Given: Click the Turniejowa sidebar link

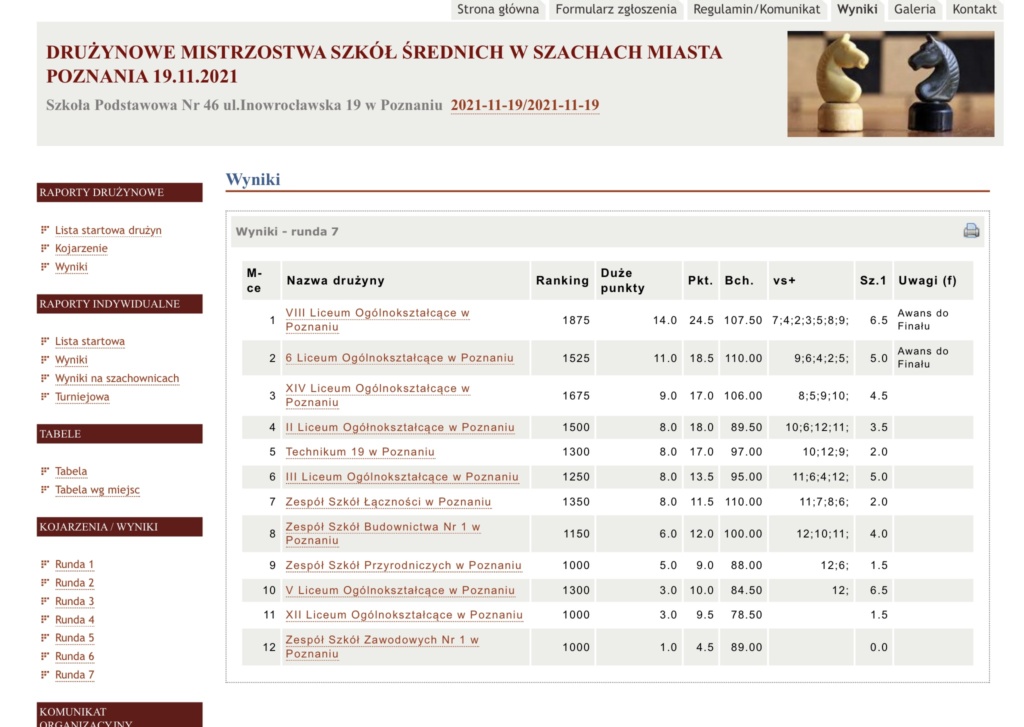Looking at the screenshot, I should (82, 397).
